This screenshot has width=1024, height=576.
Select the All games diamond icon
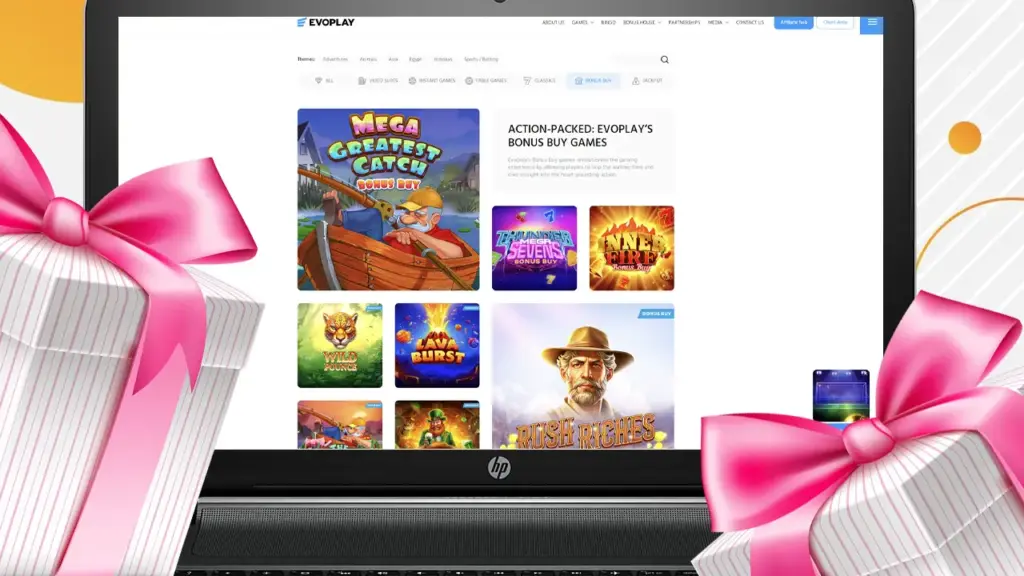[x=319, y=81]
